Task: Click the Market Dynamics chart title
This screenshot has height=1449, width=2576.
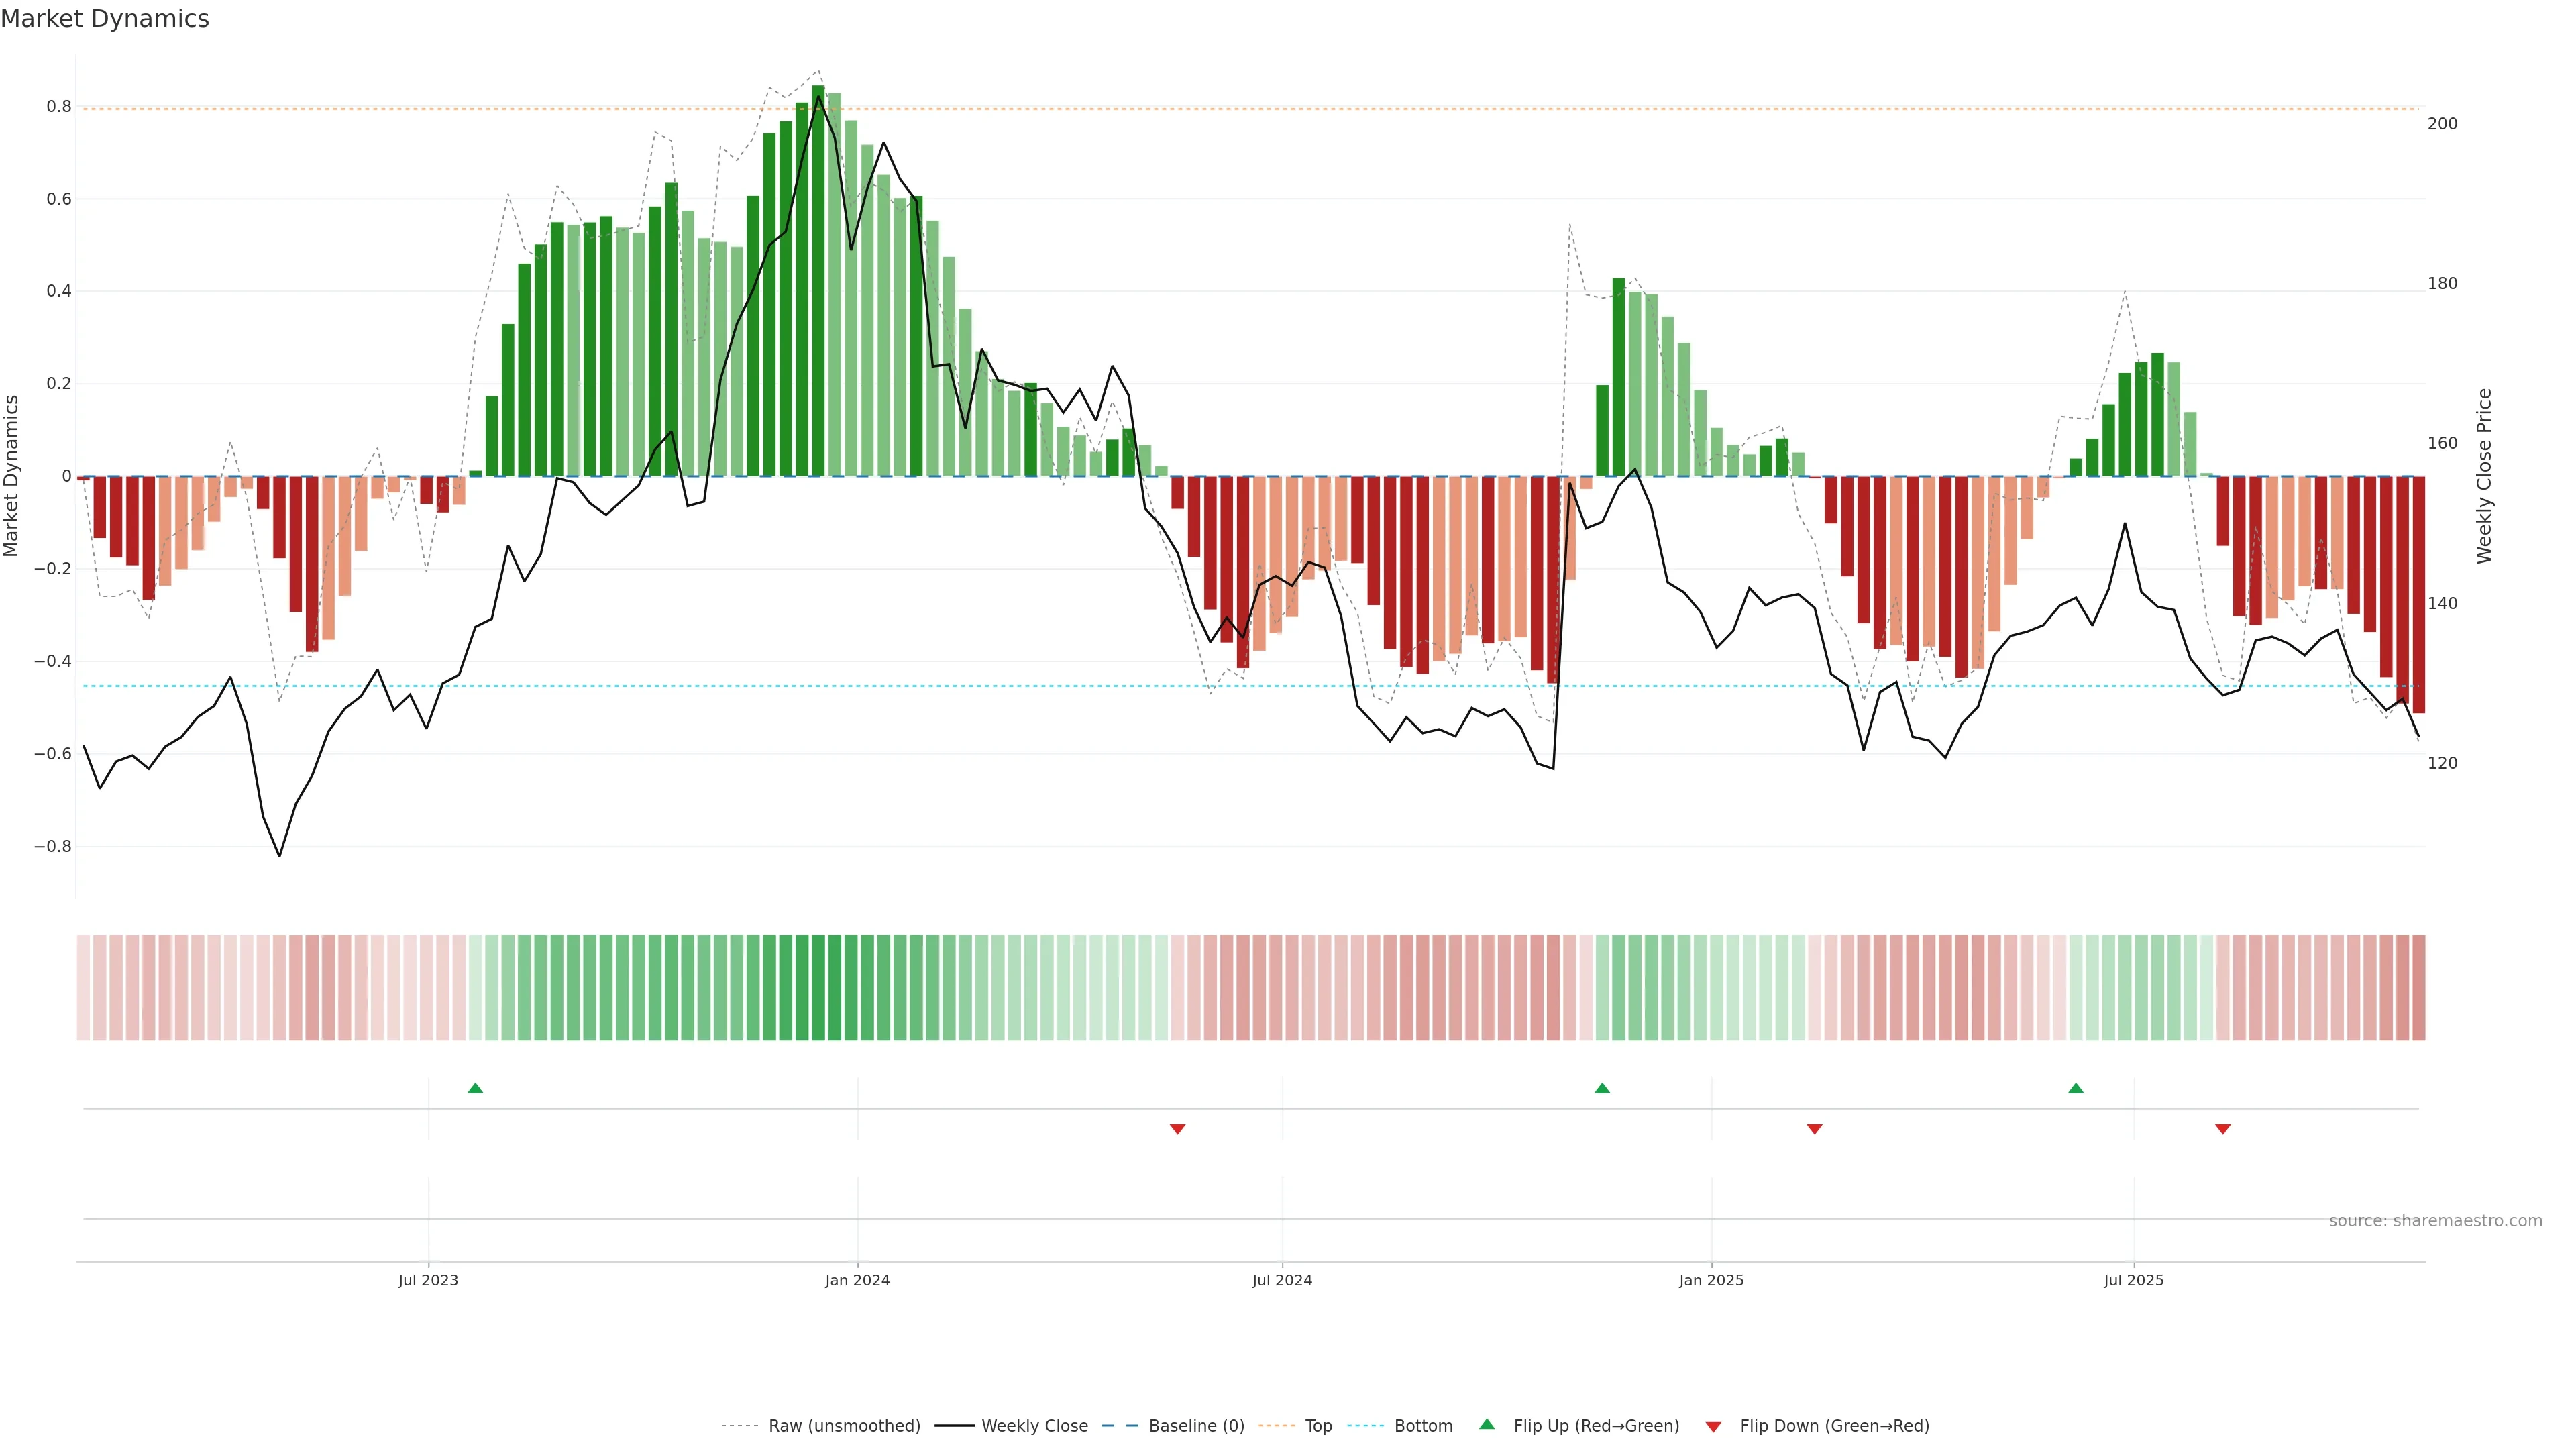Action: pyautogui.click(x=105, y=19)
